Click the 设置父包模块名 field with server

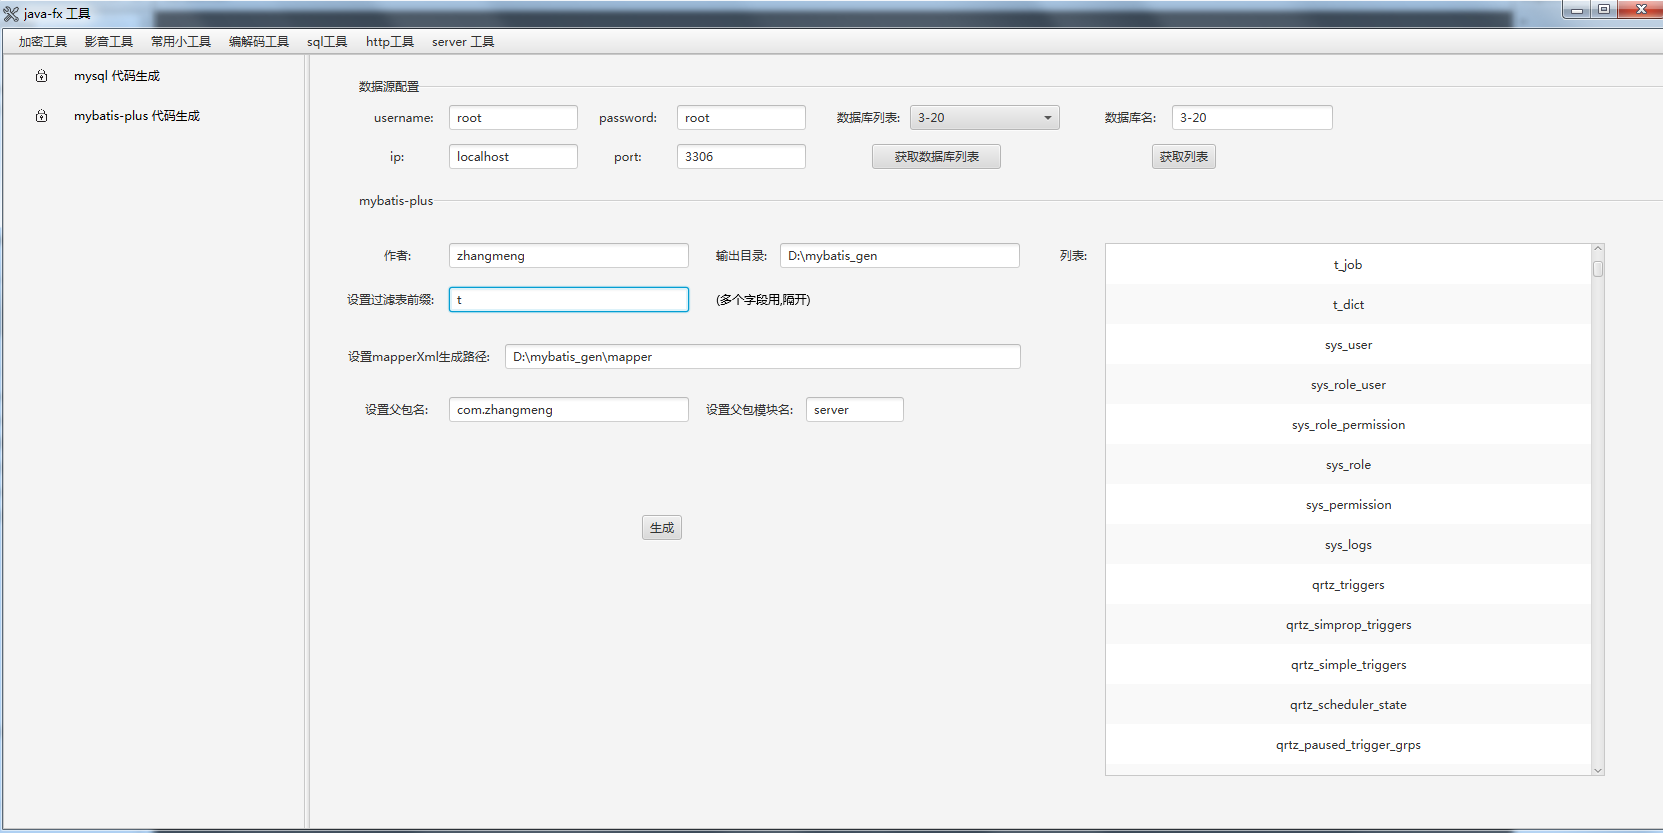click(x=854, y=410)
